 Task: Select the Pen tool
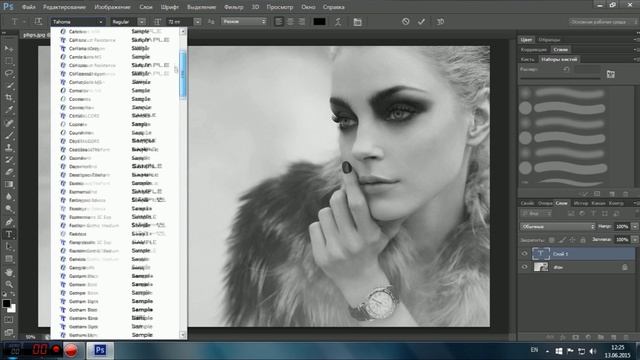(x=9, y=222)
